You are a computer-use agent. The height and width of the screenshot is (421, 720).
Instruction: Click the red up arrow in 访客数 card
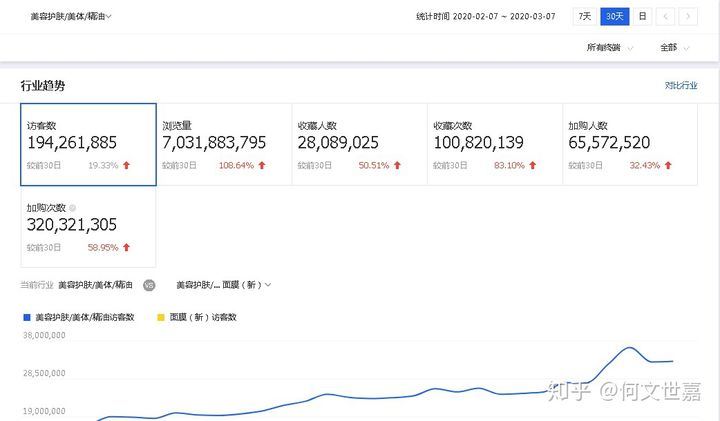pos(127,165)
